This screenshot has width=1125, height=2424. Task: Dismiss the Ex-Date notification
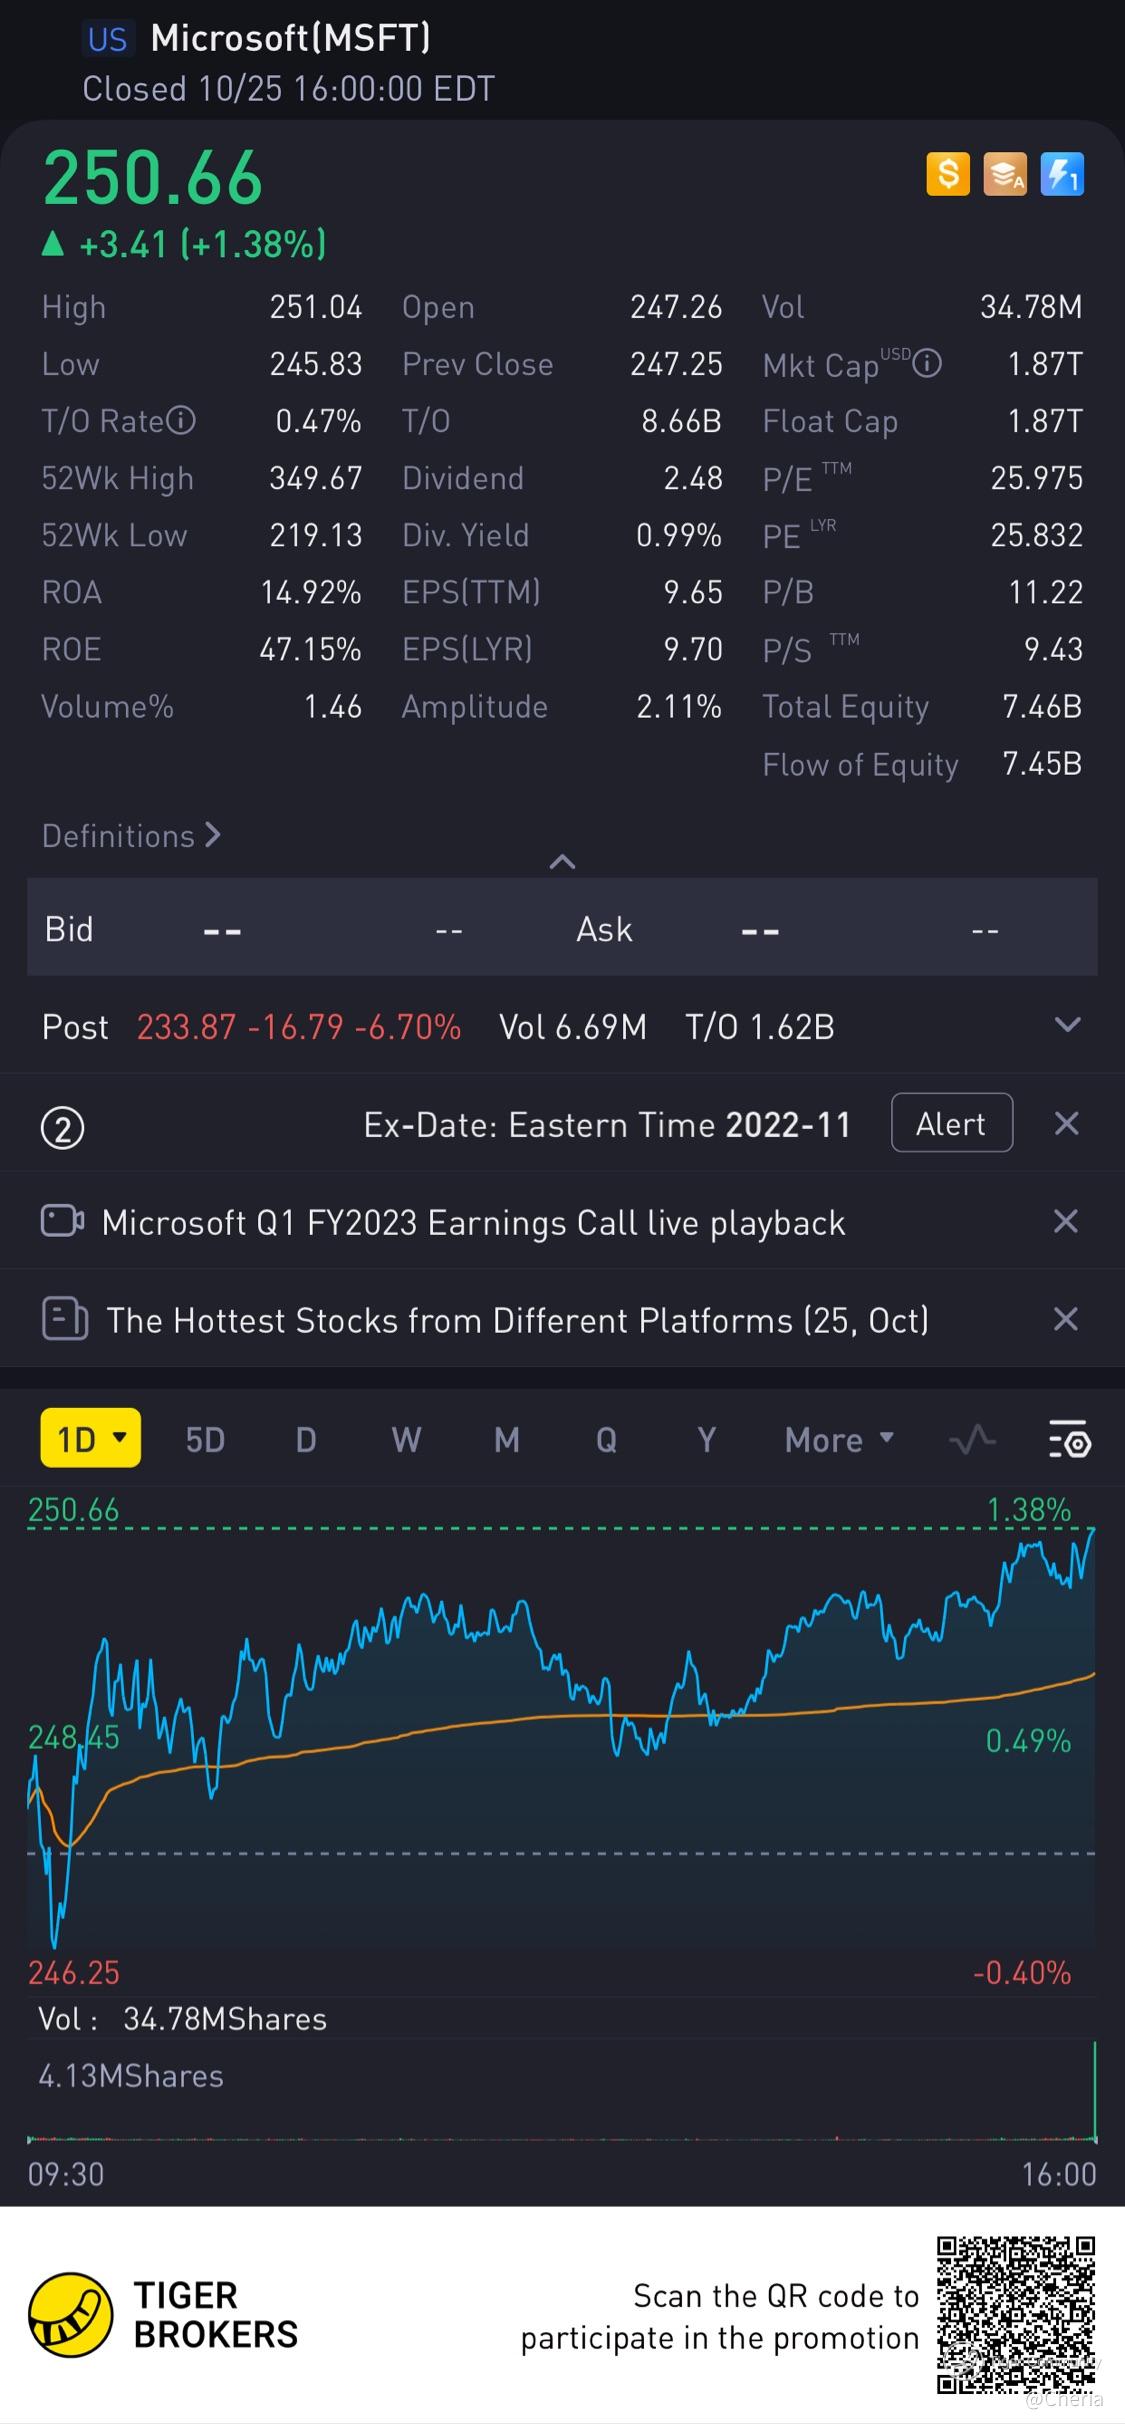(x=1066, y=1124)
